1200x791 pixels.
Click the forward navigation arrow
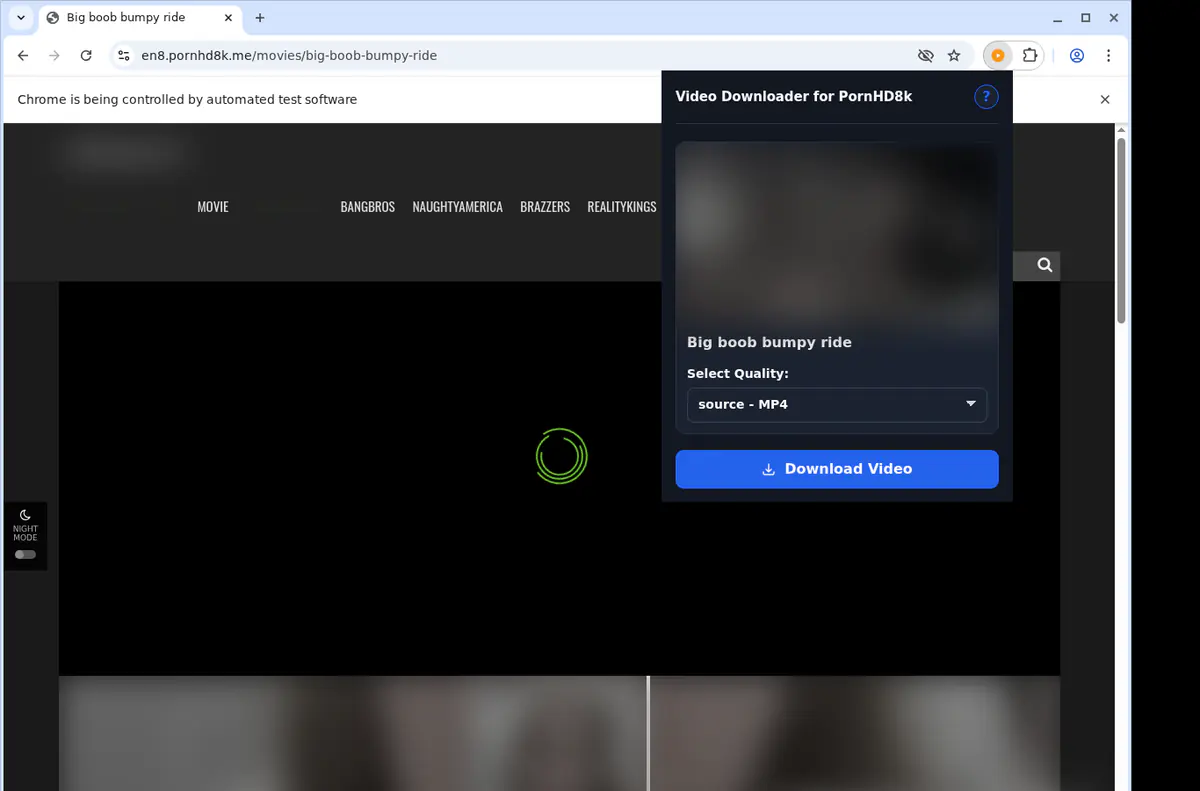(54, 56)
